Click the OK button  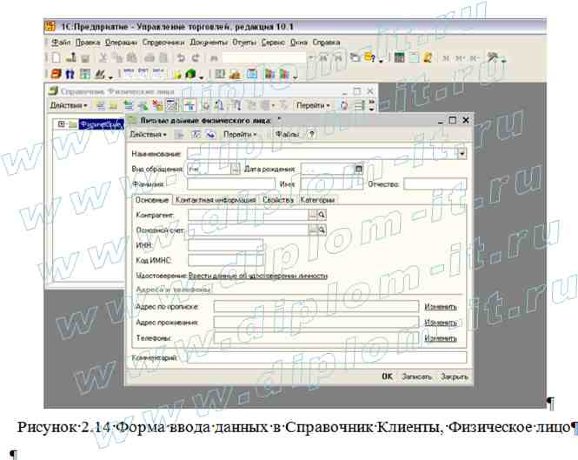point(387,376)
